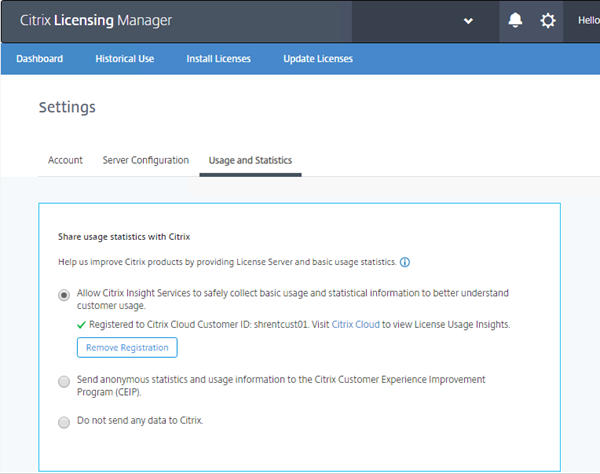Navigate to Update Licenses

pos(318,59)
